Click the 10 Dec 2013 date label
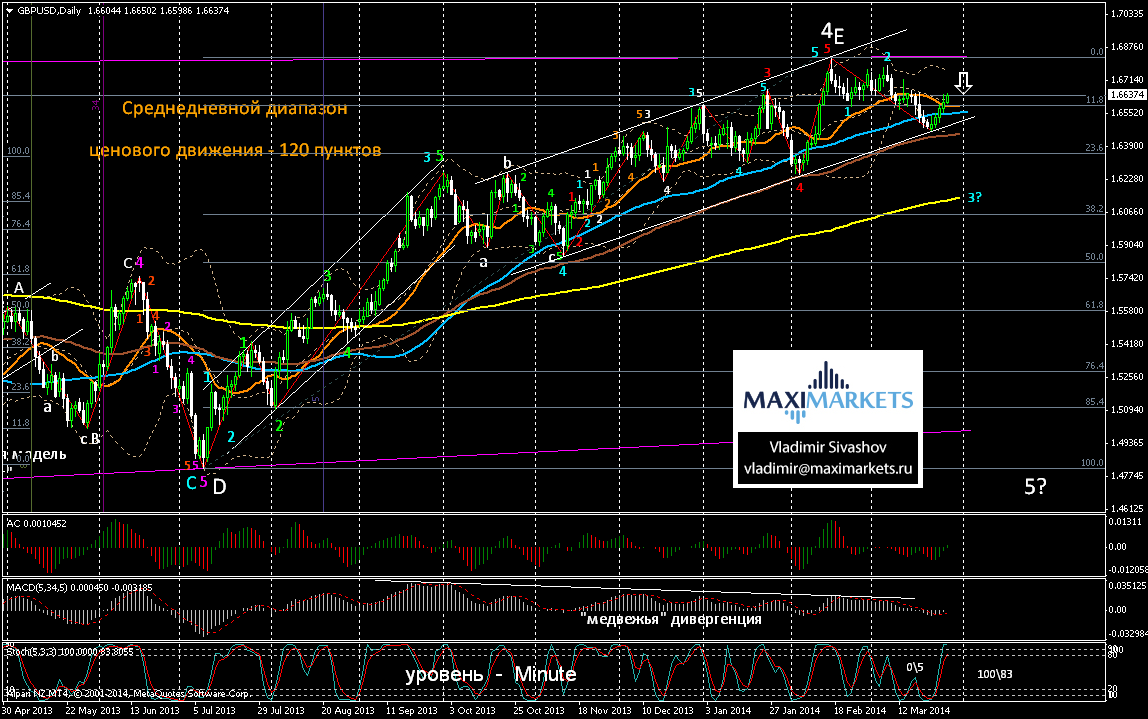This screenshot has width=1148, height=719. click(x=668, y=710)
